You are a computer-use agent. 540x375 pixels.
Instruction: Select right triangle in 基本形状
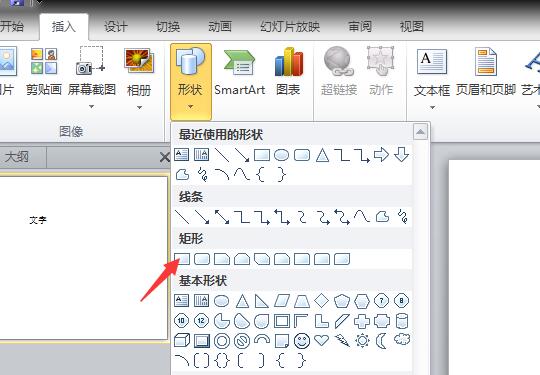click(262, 301)
